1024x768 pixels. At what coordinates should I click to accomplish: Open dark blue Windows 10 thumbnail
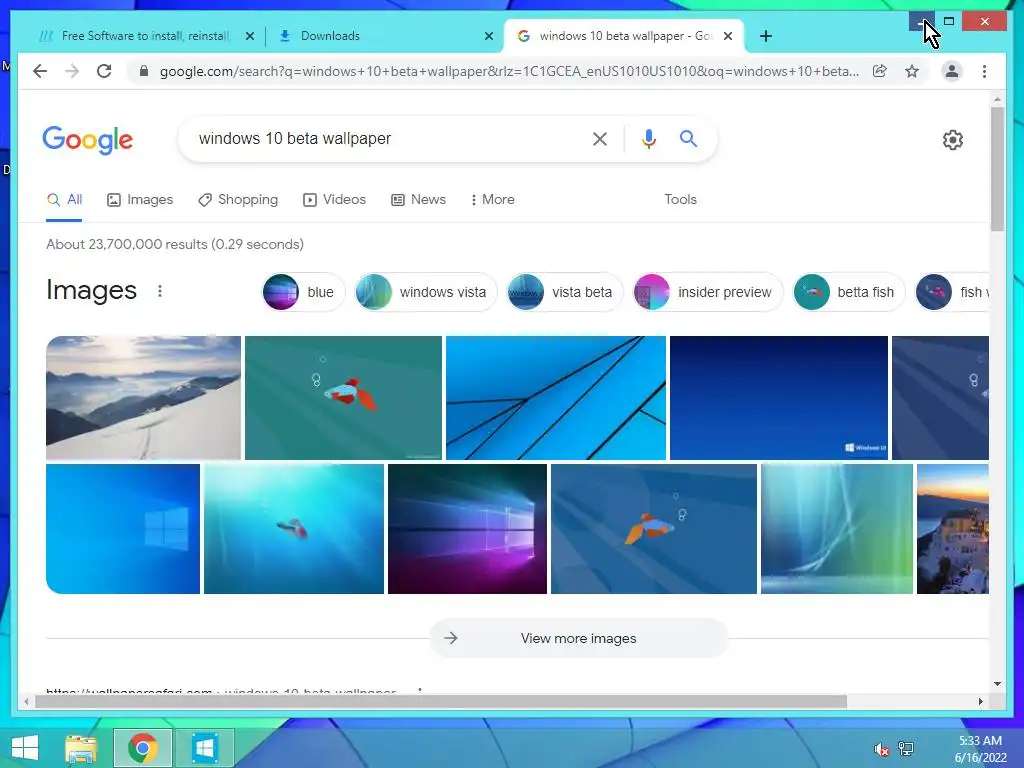(x=779, y=398)
